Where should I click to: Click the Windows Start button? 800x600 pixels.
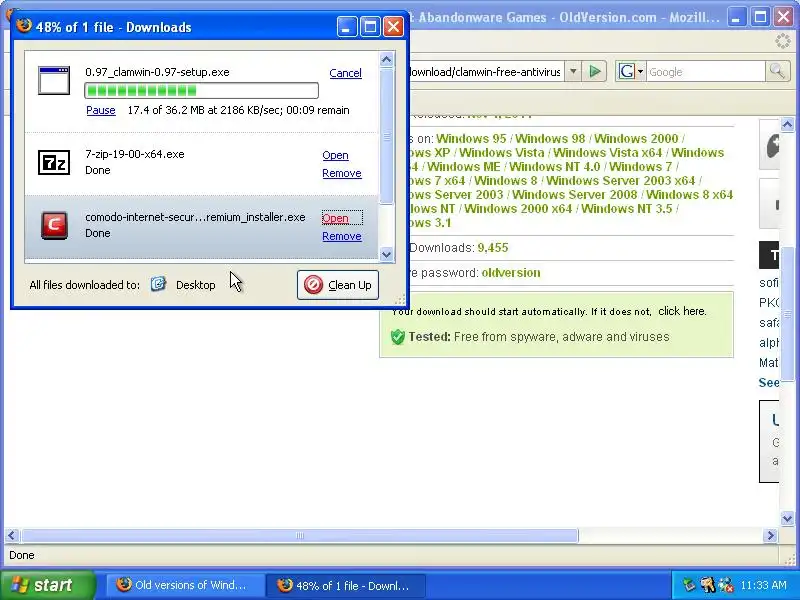pos(48,585)
